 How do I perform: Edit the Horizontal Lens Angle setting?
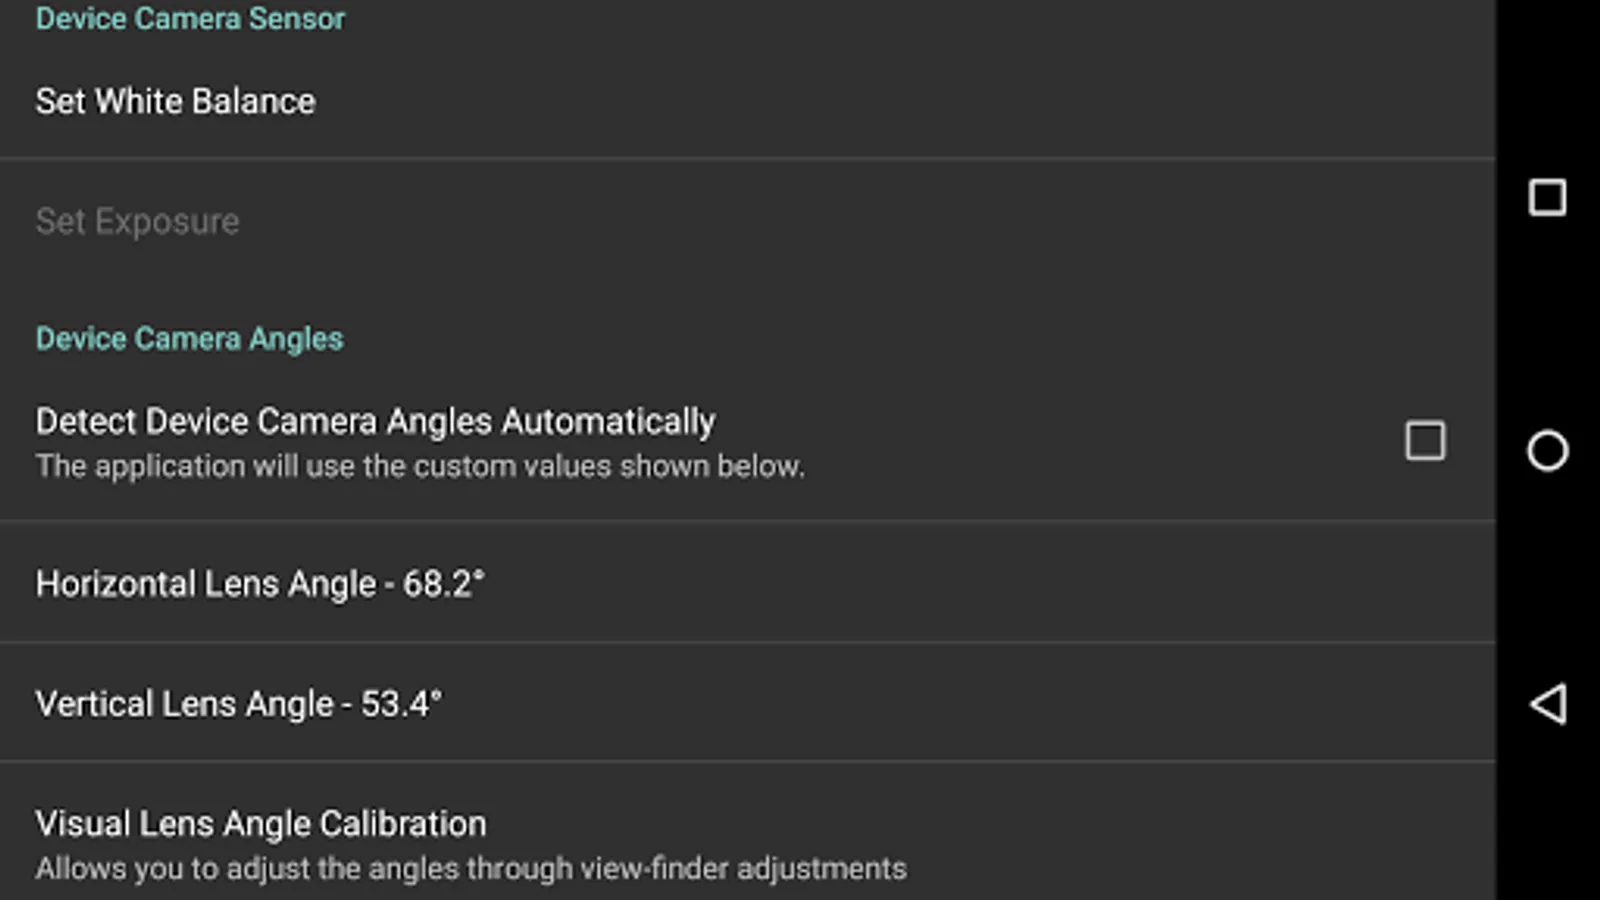pyautogui.click(x=260, y=584)
